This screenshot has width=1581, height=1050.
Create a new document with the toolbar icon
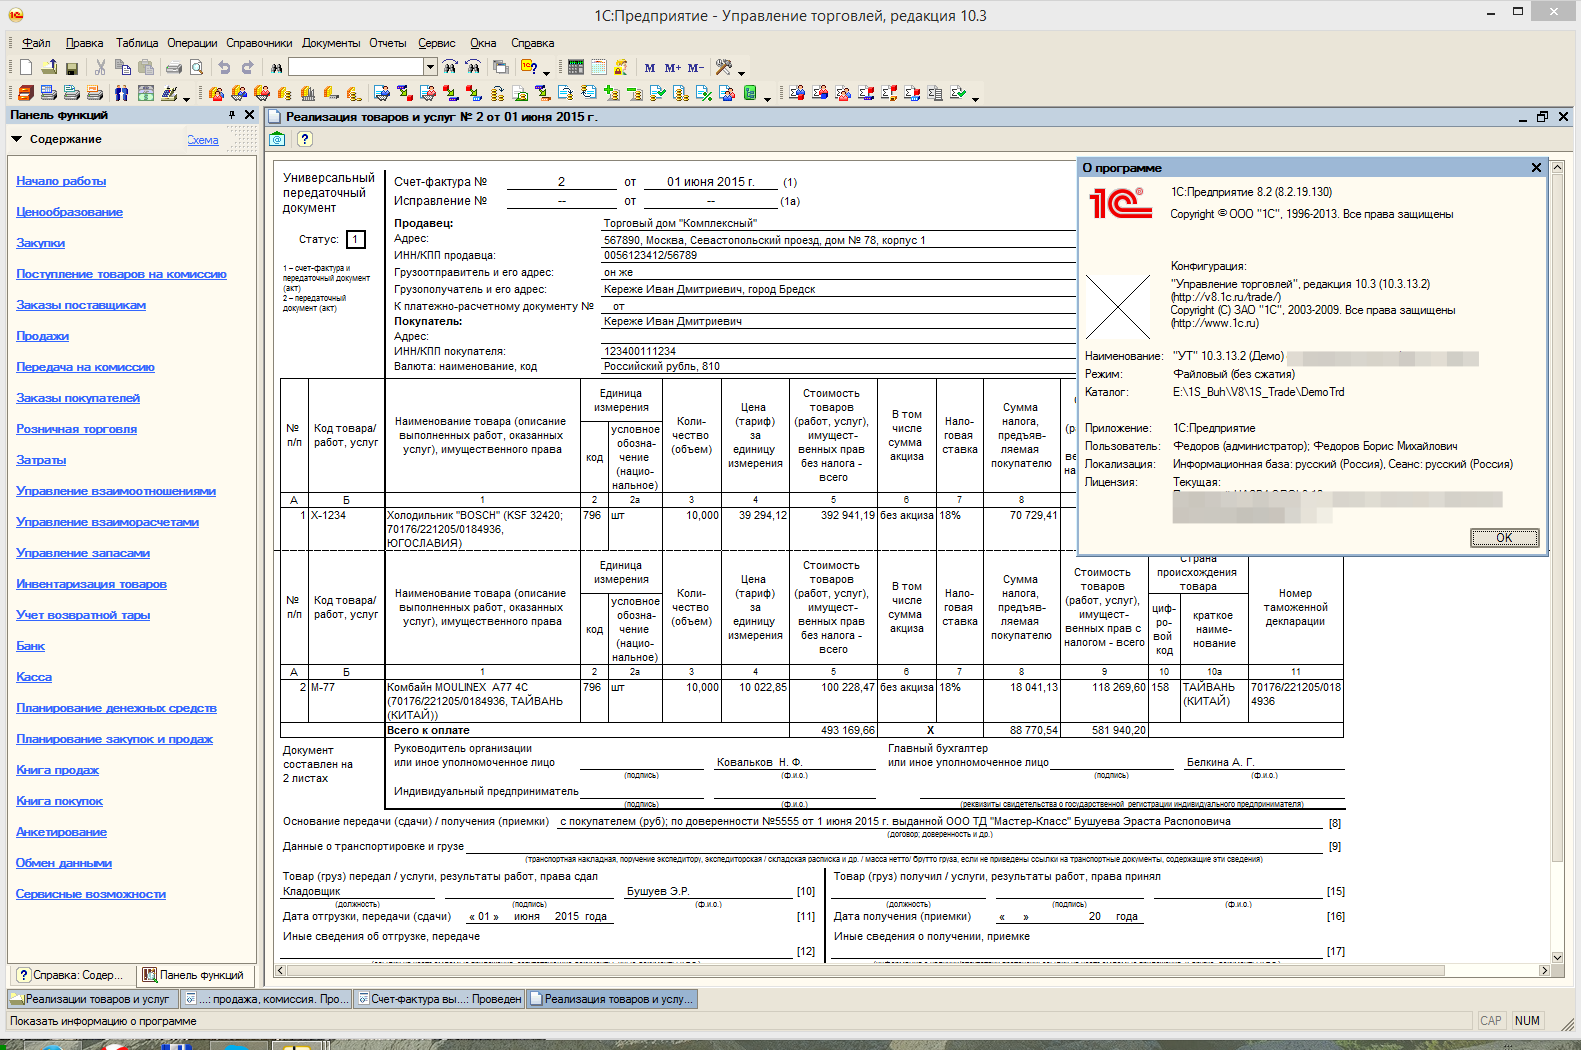26,67
